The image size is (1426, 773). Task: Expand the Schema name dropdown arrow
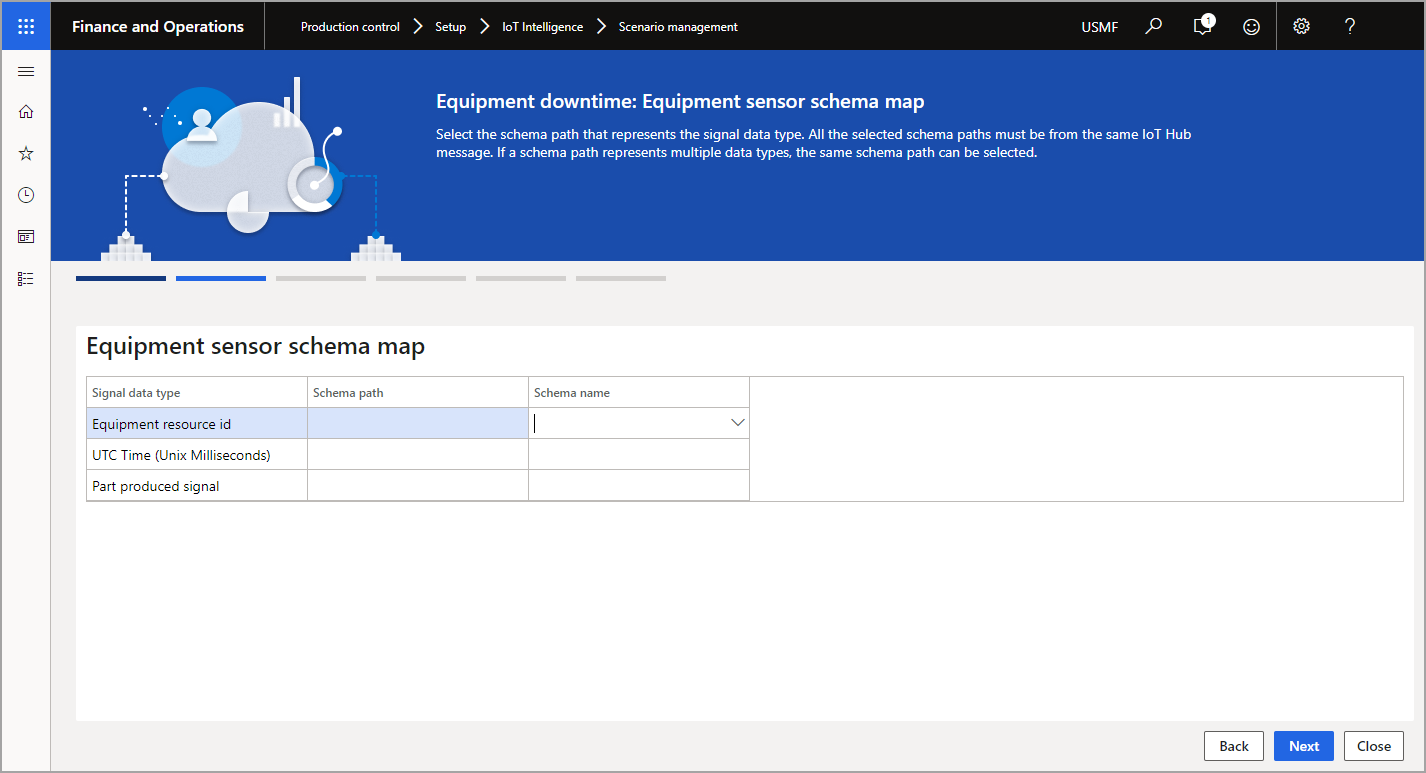pos(738,423)
